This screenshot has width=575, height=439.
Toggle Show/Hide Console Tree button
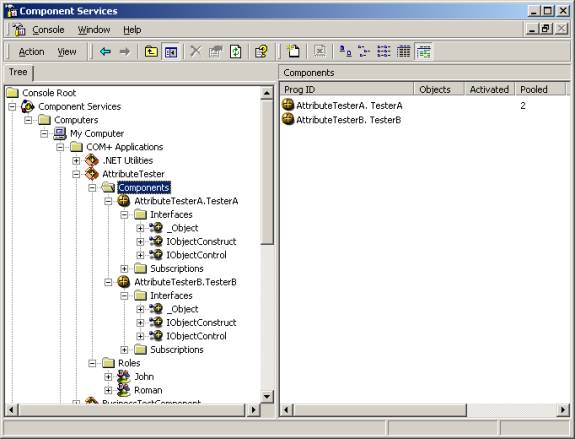pyautogui.click(x=171, y=52)
